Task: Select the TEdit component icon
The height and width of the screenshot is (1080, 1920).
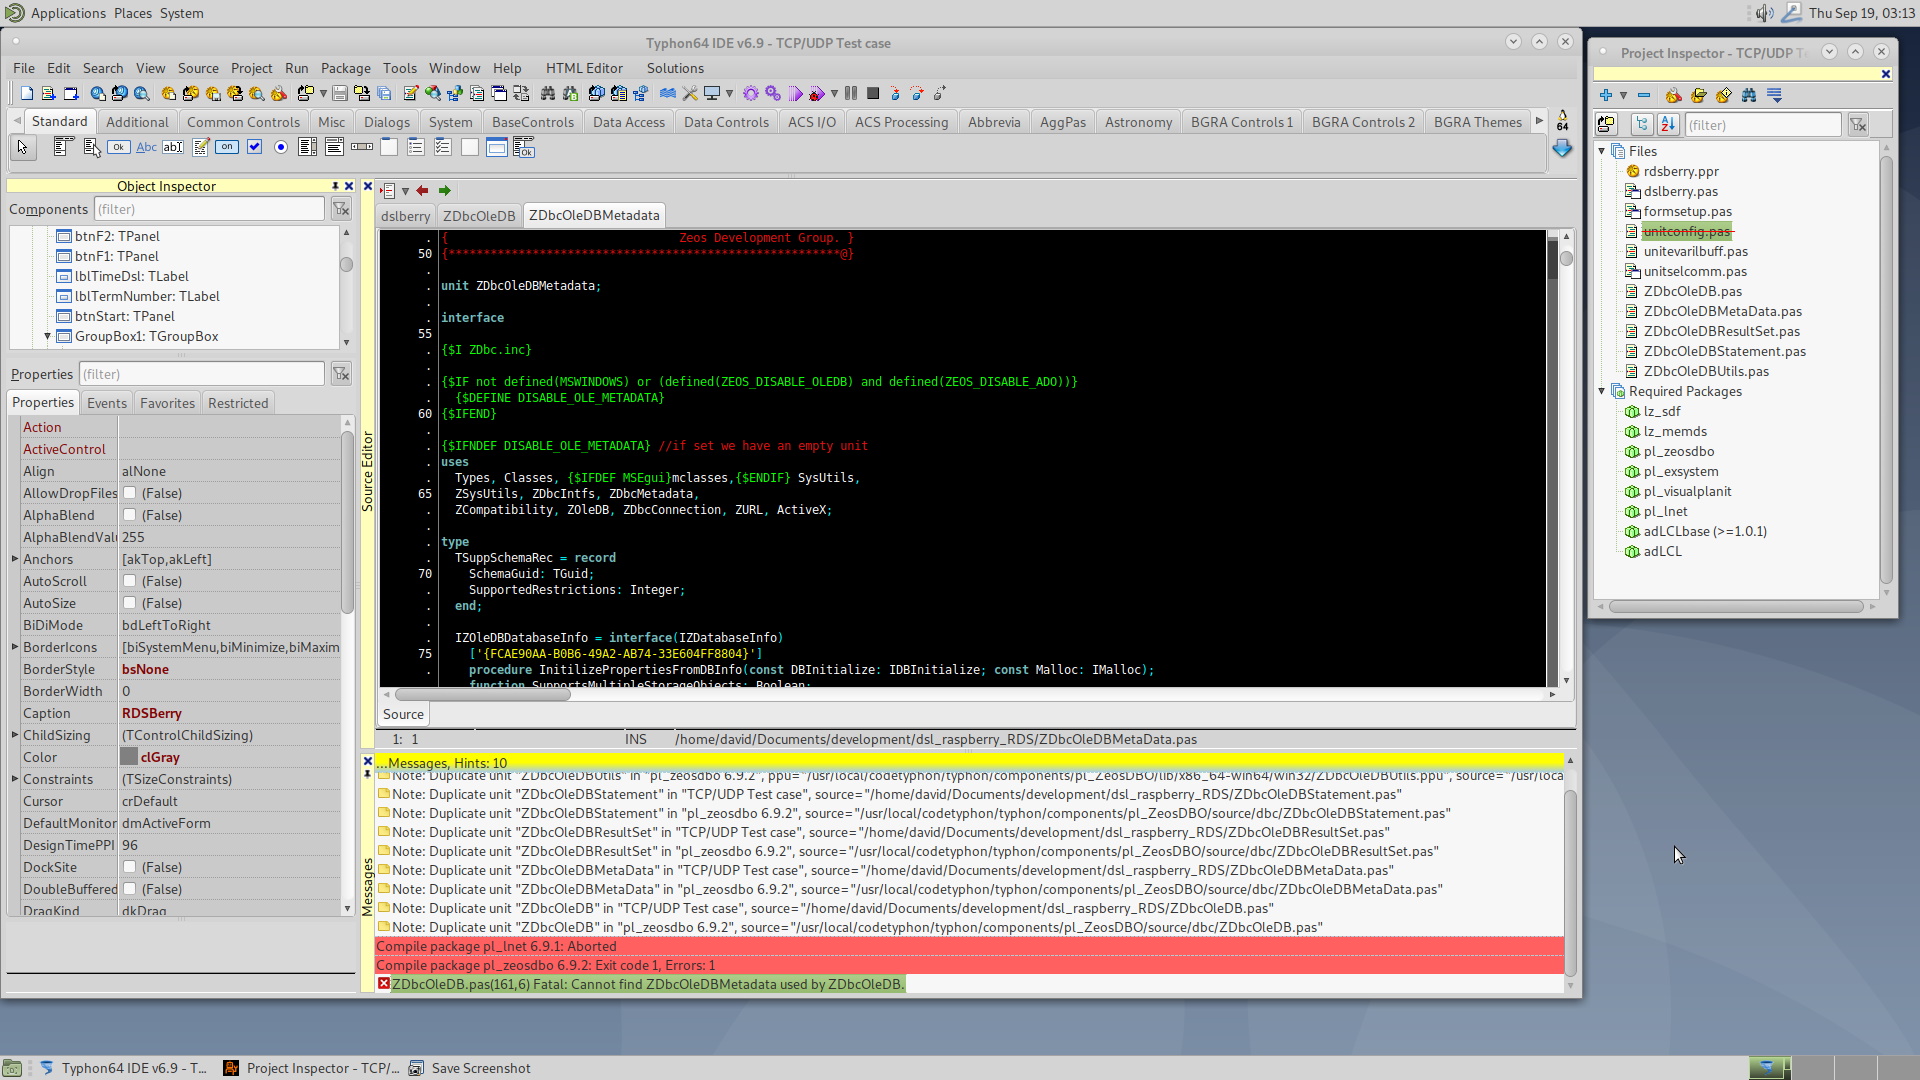Action: tap(173, 148)
